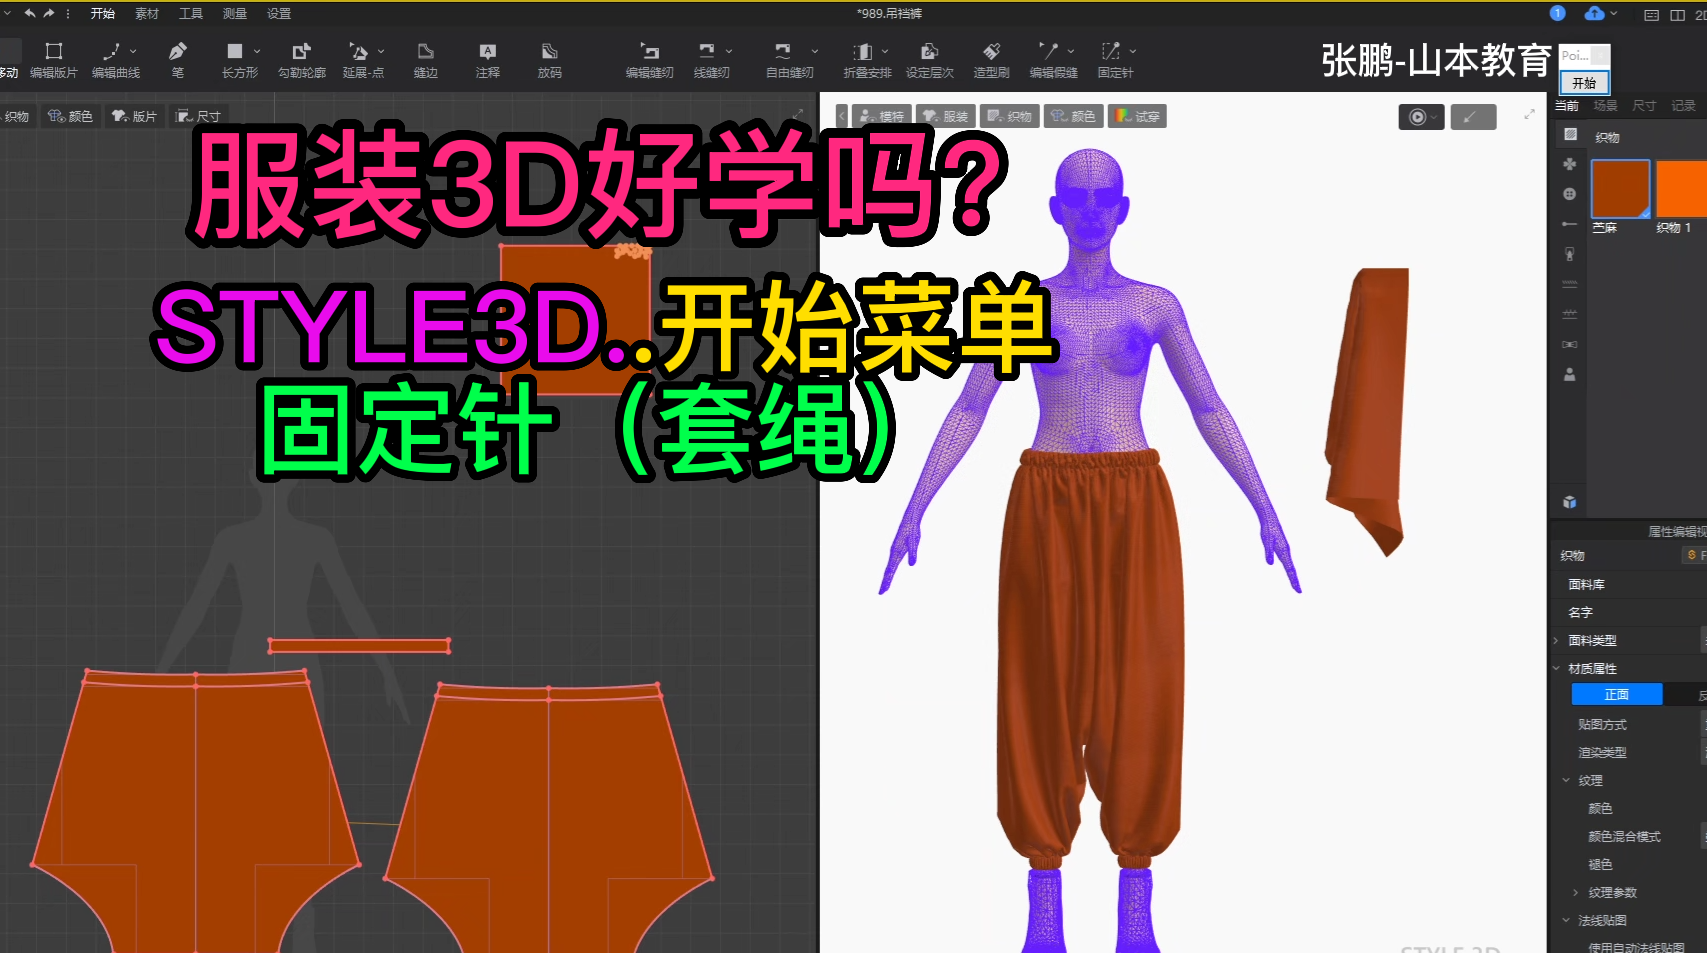Switch to the 记录 tab
This screenshot has width=1707, height=953.
coord(1684,106)
